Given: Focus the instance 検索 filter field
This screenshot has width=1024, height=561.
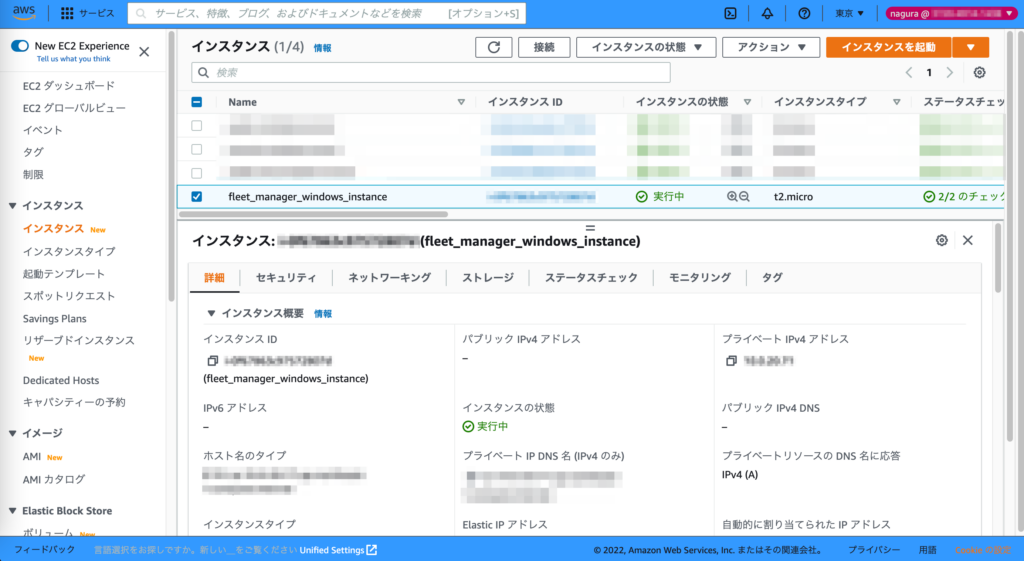Looking at the screenshot, I should (x=431, y=72).
